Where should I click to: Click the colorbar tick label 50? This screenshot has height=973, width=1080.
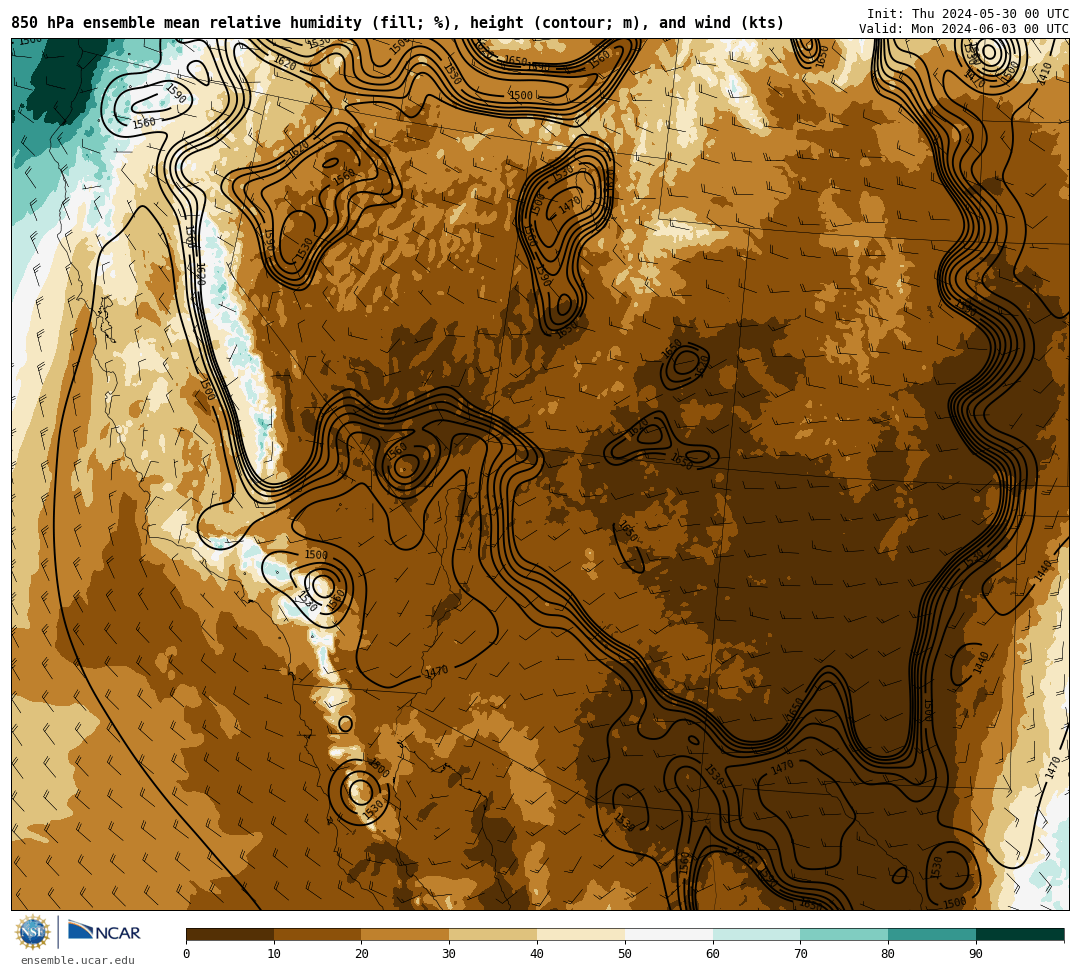coord(625,954)
